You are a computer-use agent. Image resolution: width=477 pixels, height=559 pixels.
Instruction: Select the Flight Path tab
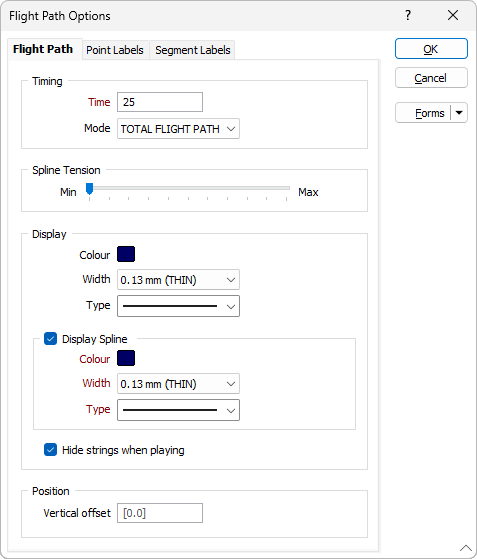coord(43,49)
